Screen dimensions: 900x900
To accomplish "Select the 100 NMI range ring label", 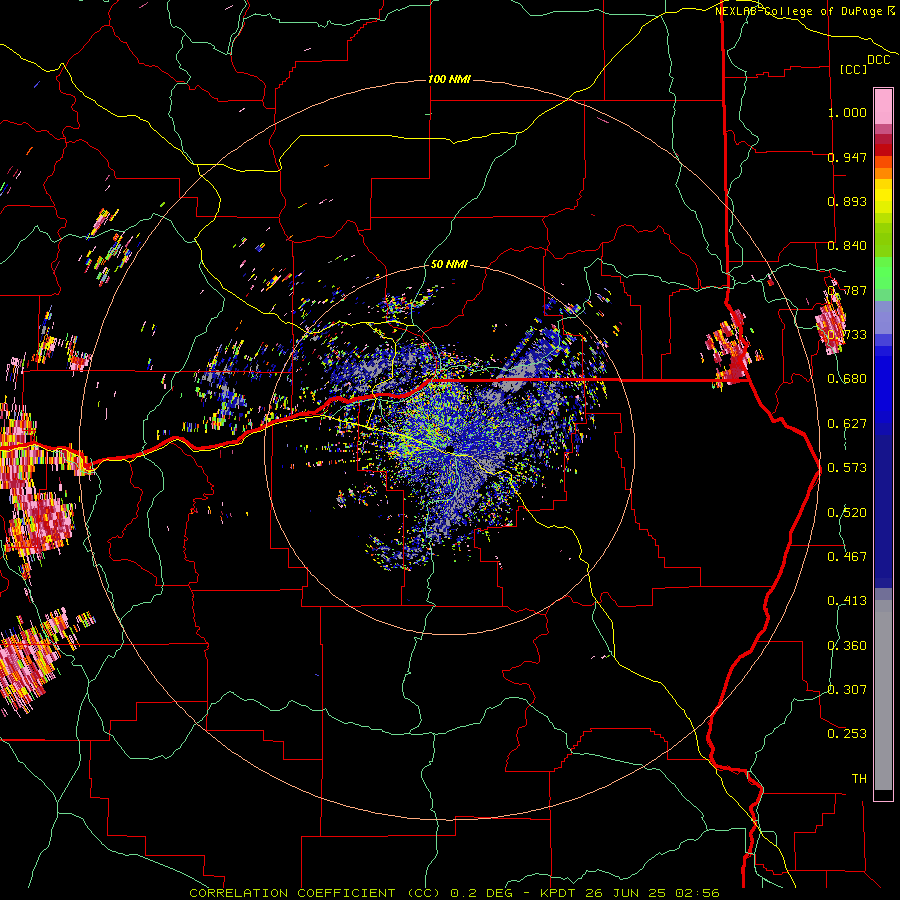I will 449,79.
